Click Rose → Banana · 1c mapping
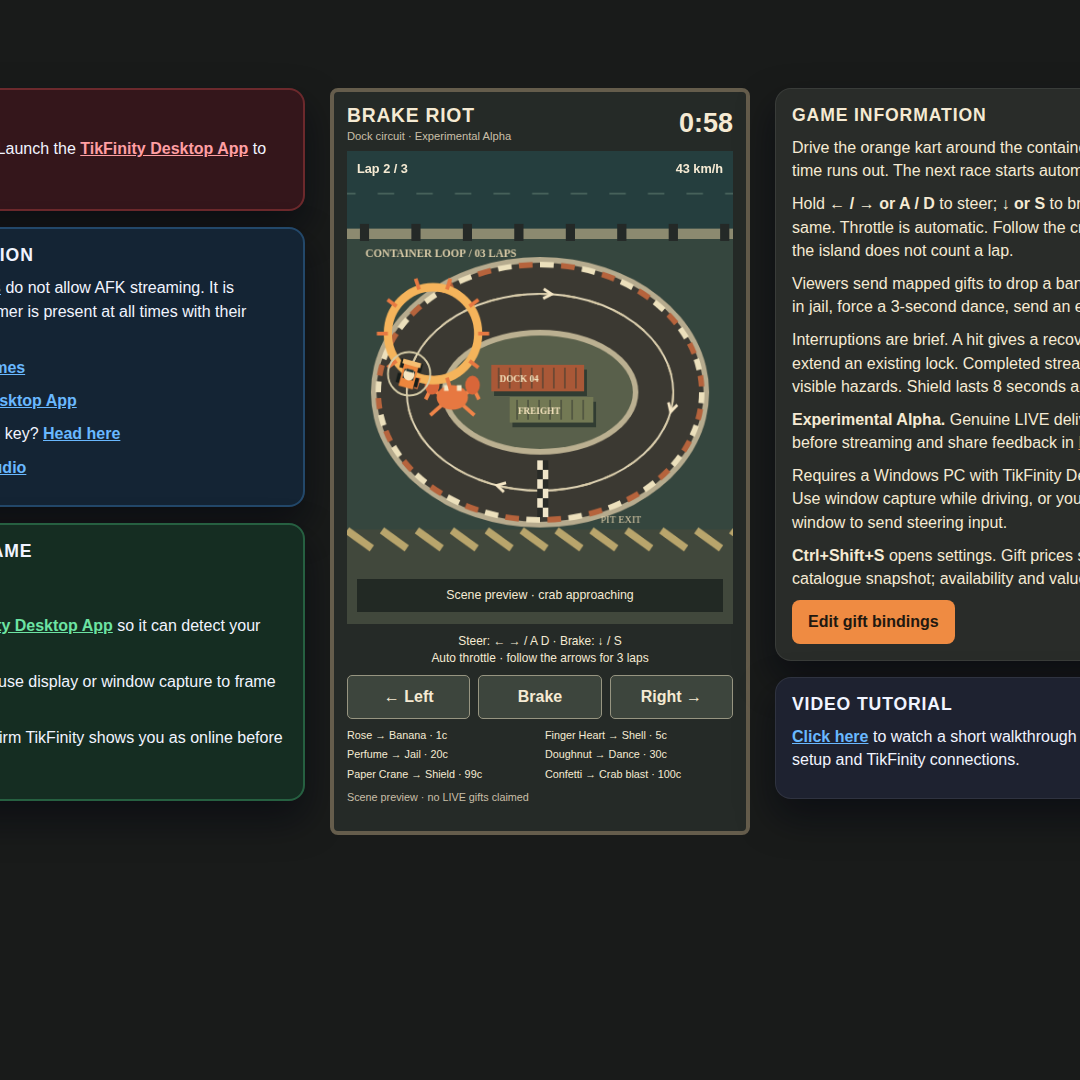The image size is (1080, 1080). pyautogui.click(x=397, y=736)
